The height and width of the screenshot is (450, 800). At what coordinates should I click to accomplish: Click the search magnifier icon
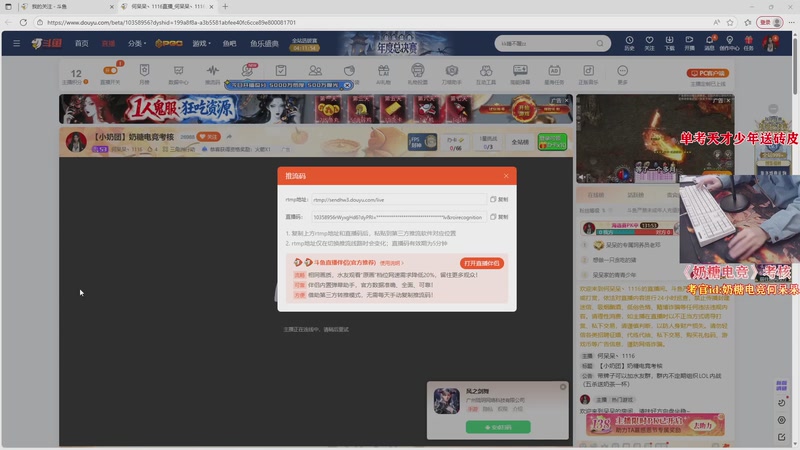600,43
